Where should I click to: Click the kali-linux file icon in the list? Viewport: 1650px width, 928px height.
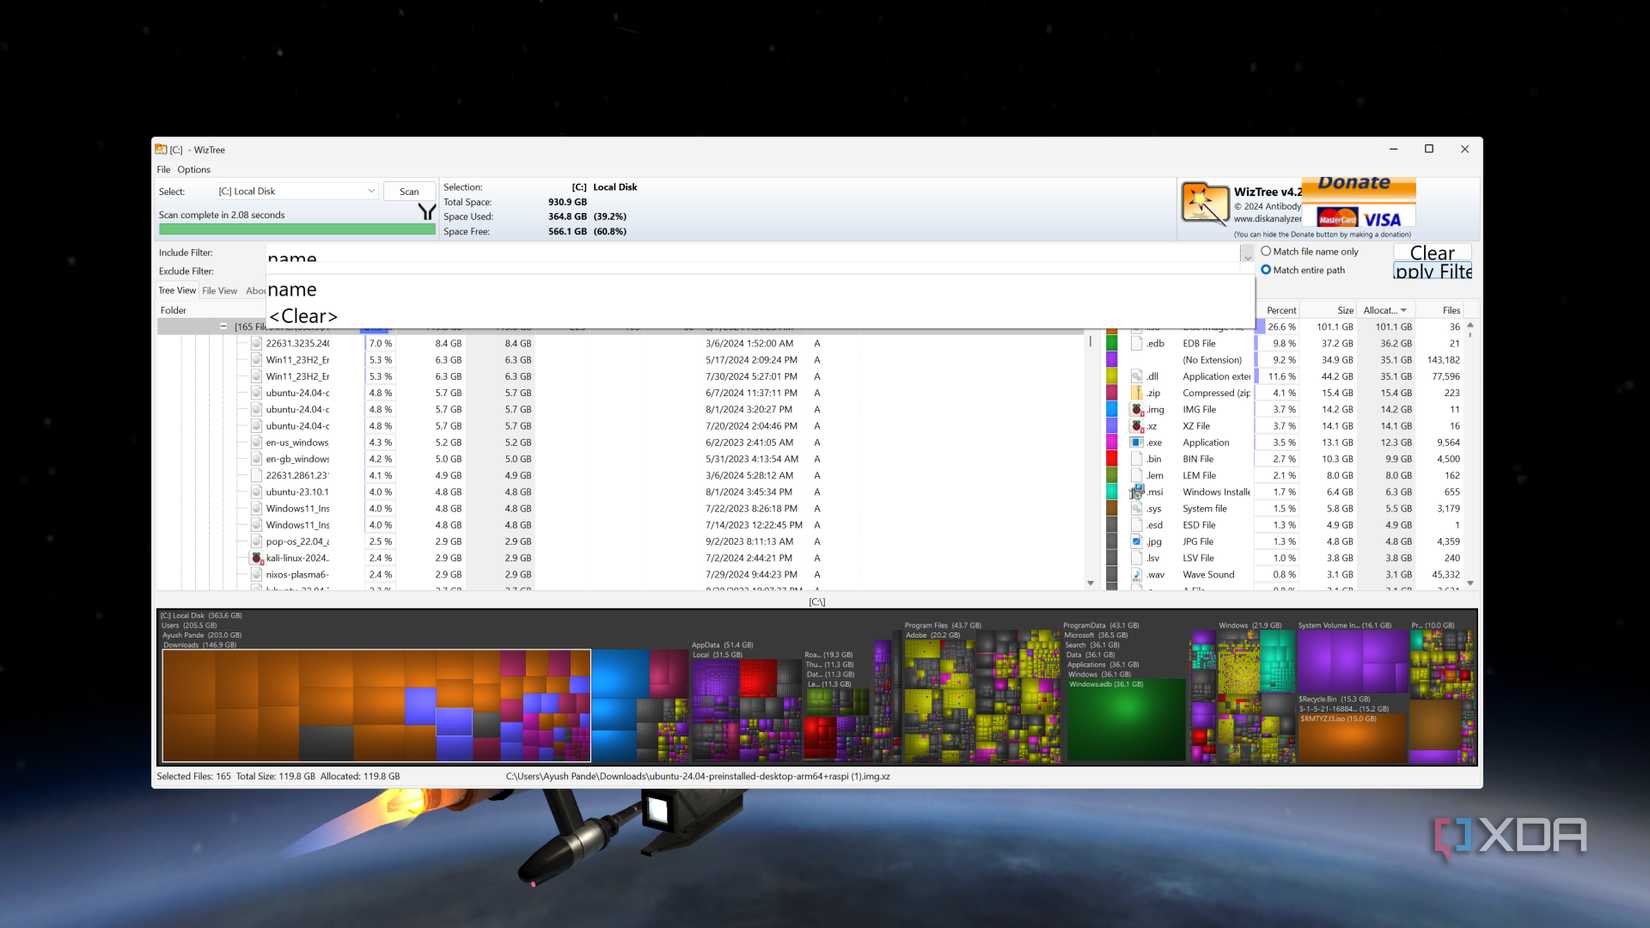255,557
